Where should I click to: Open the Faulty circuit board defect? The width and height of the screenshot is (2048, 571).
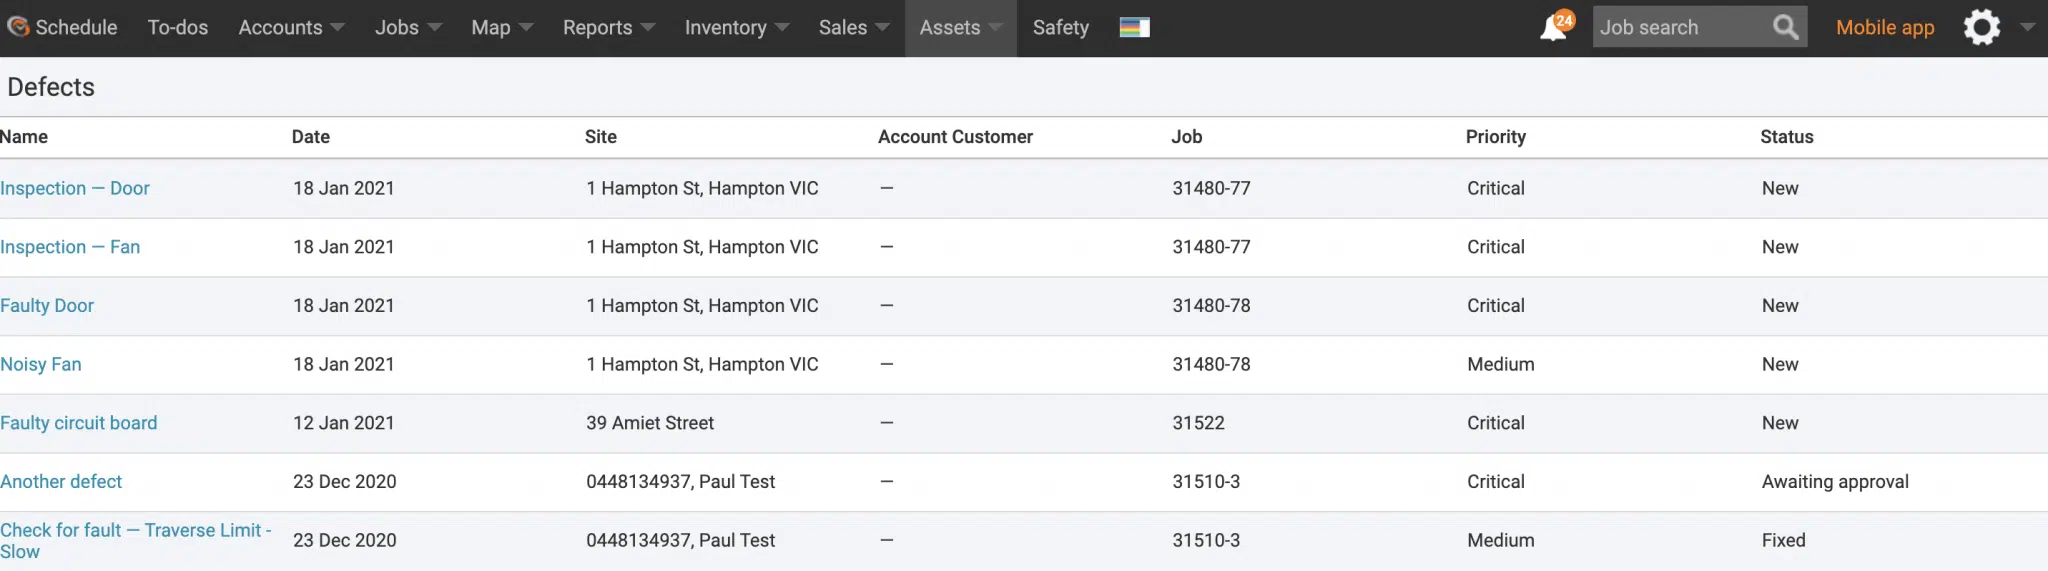(79, 423)
